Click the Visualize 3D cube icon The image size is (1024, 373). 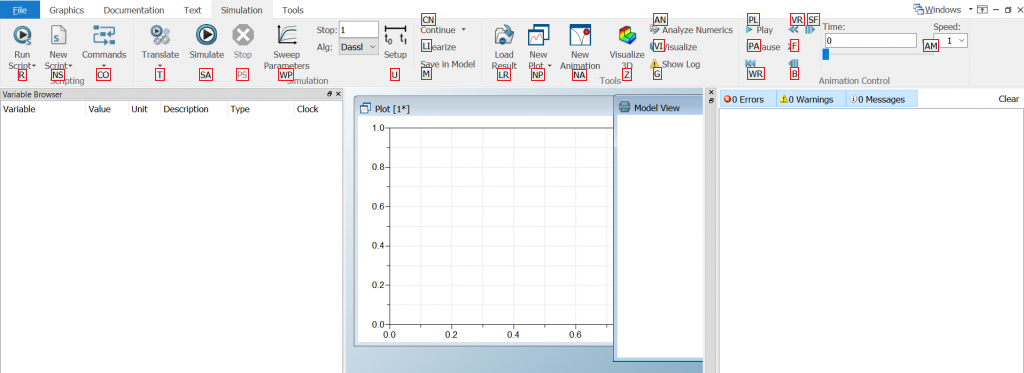(627, 35)
